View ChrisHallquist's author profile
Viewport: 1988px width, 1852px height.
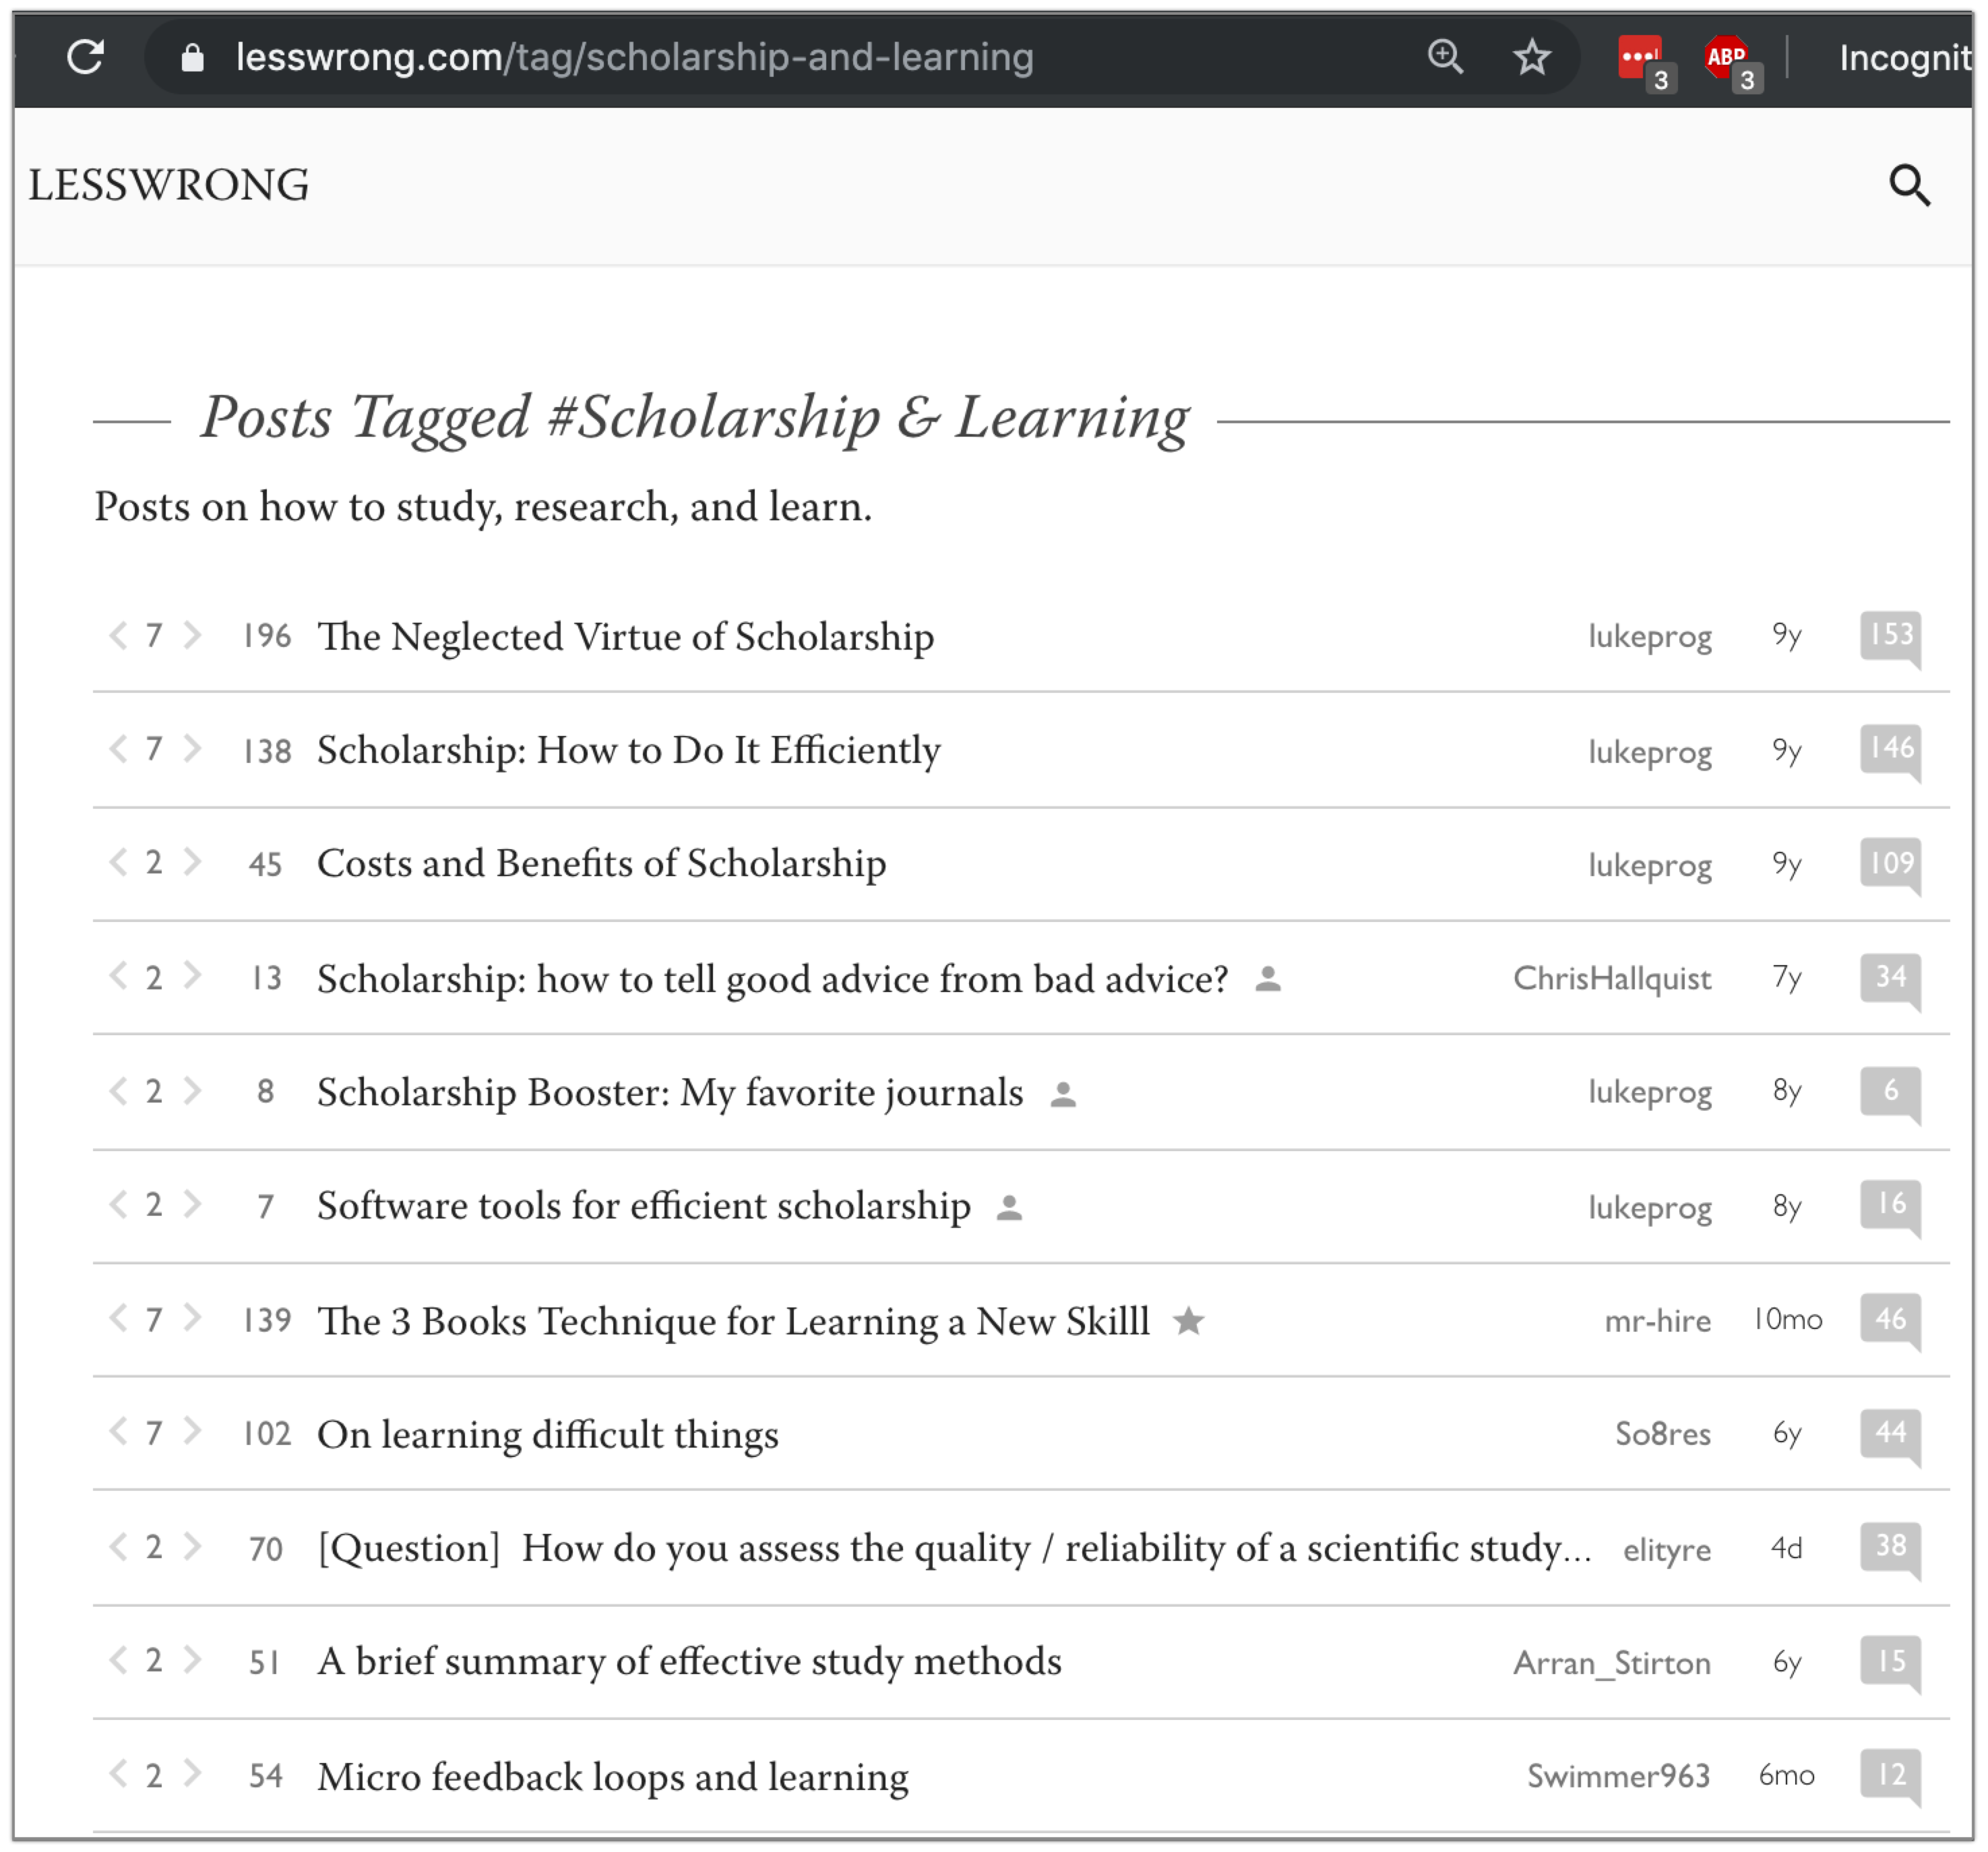[x=1612, y=979]
